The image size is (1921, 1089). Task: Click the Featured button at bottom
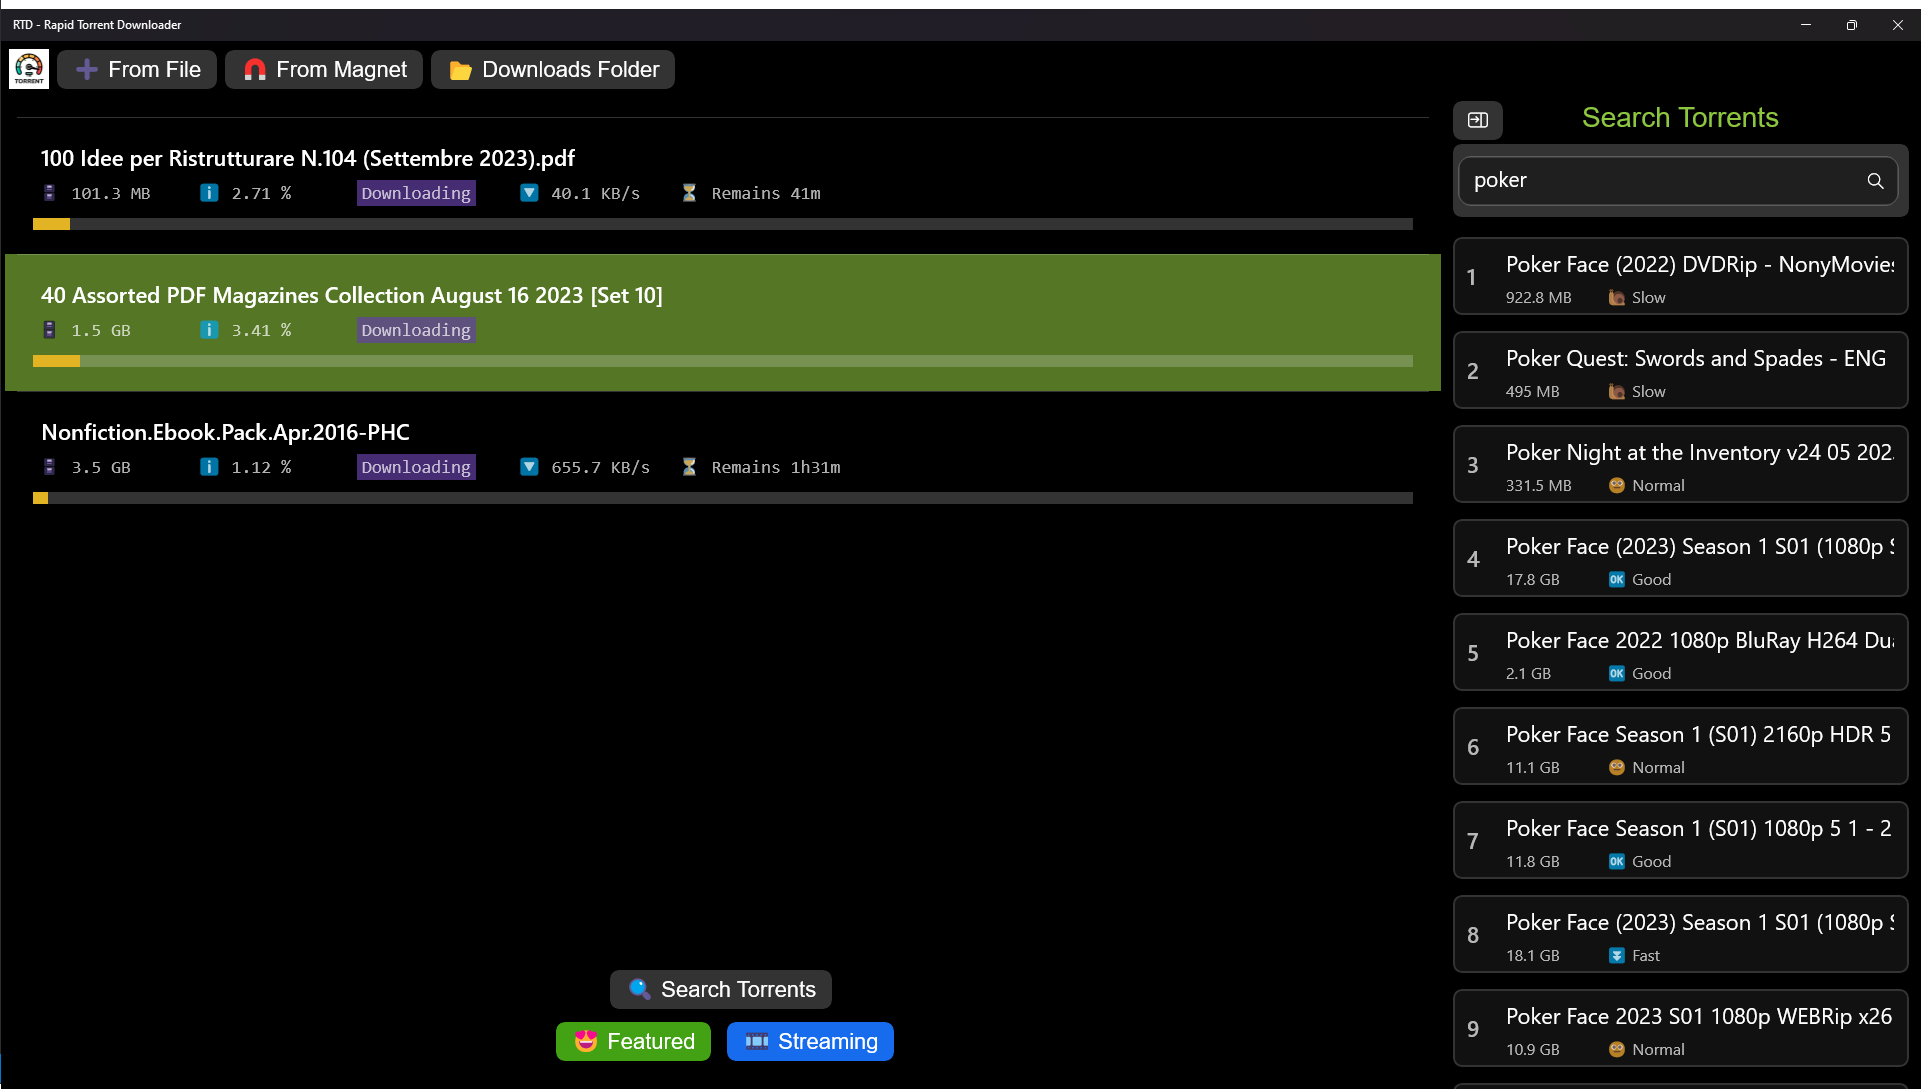(x=636, y=1041)
